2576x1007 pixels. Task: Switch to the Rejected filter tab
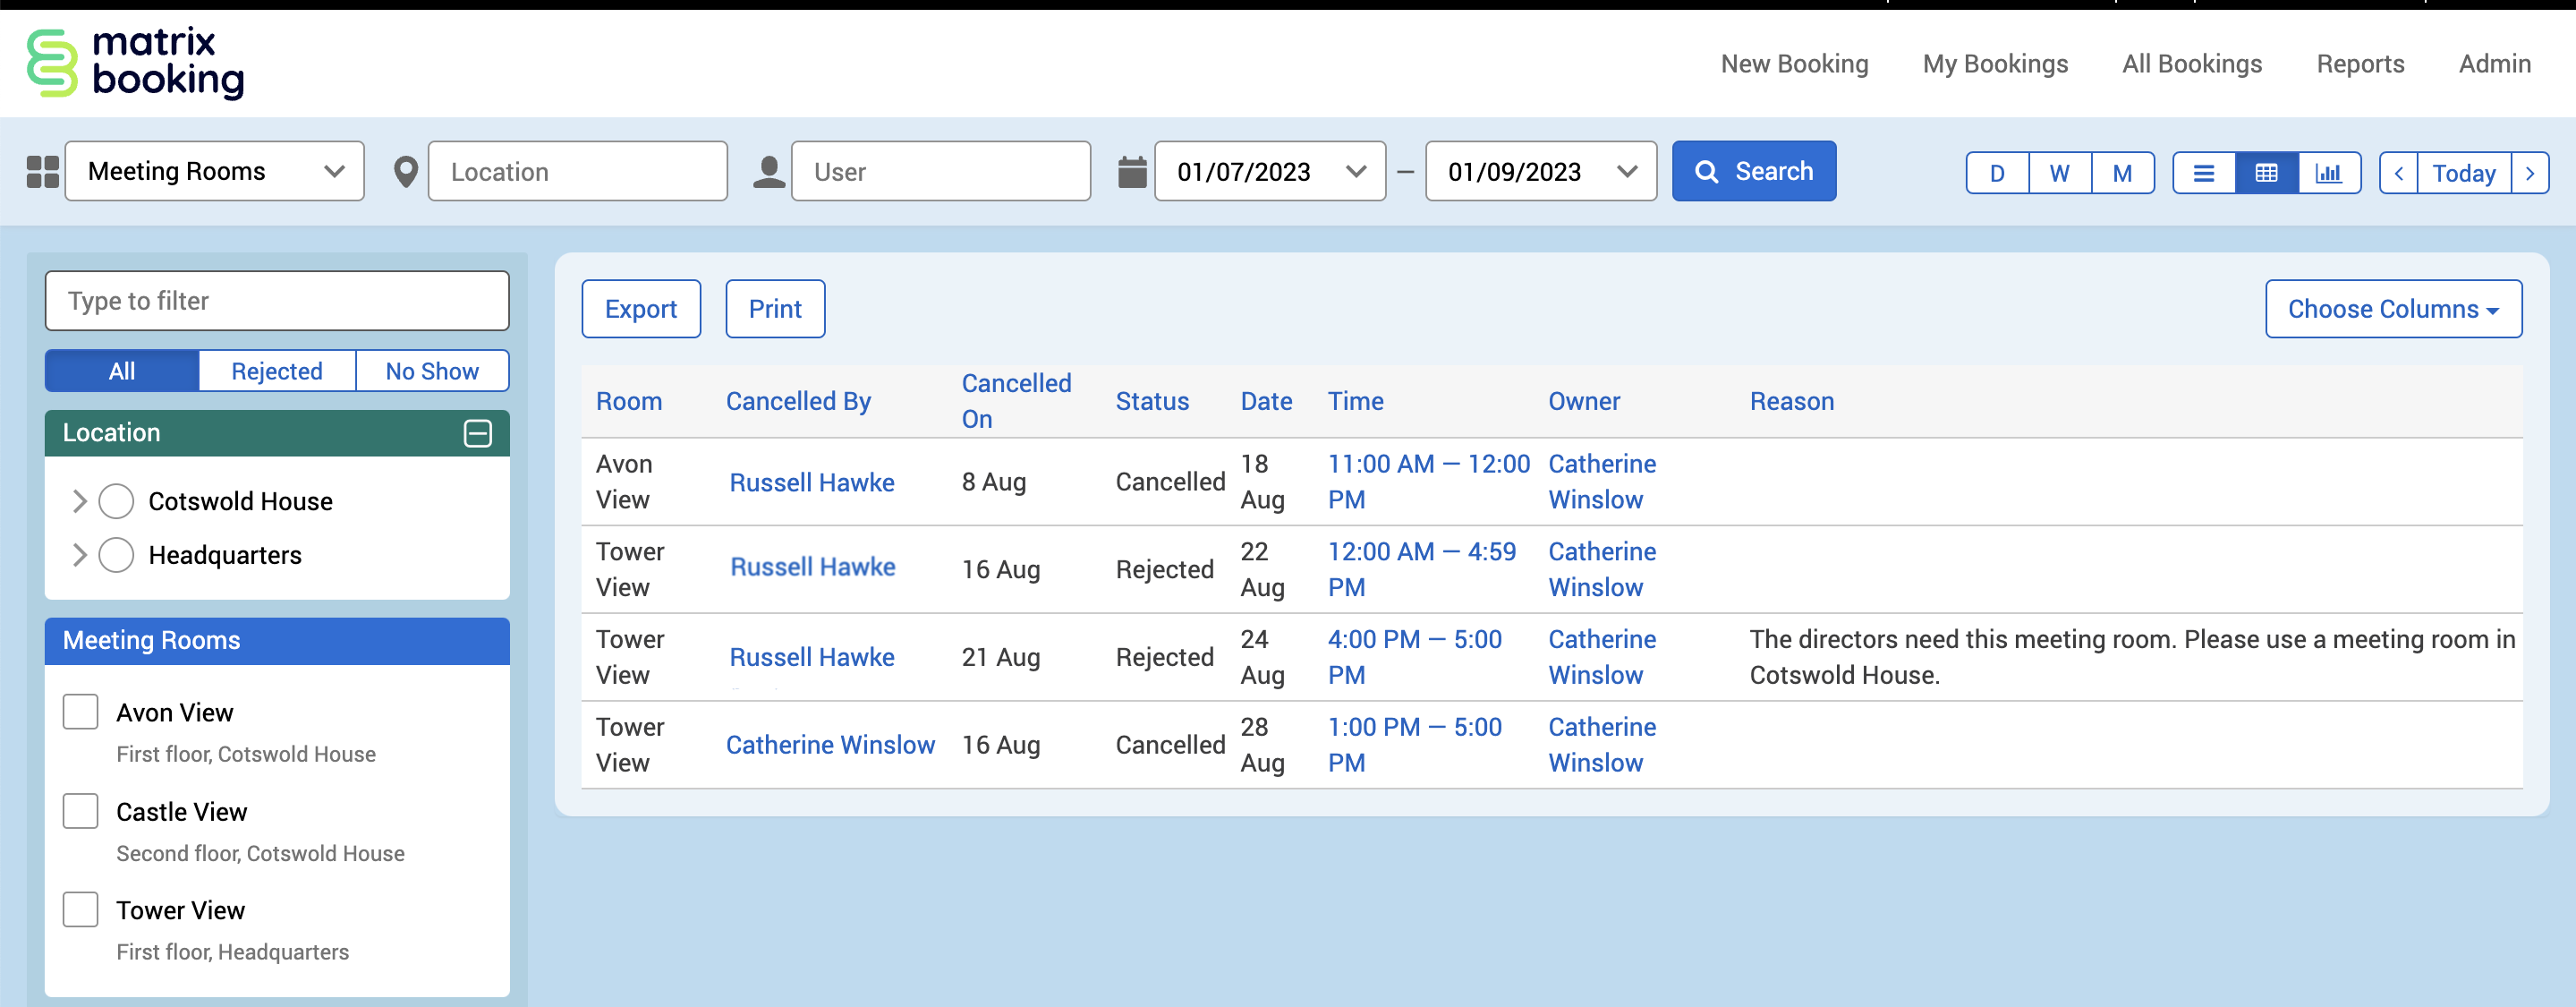pos(276,371)
